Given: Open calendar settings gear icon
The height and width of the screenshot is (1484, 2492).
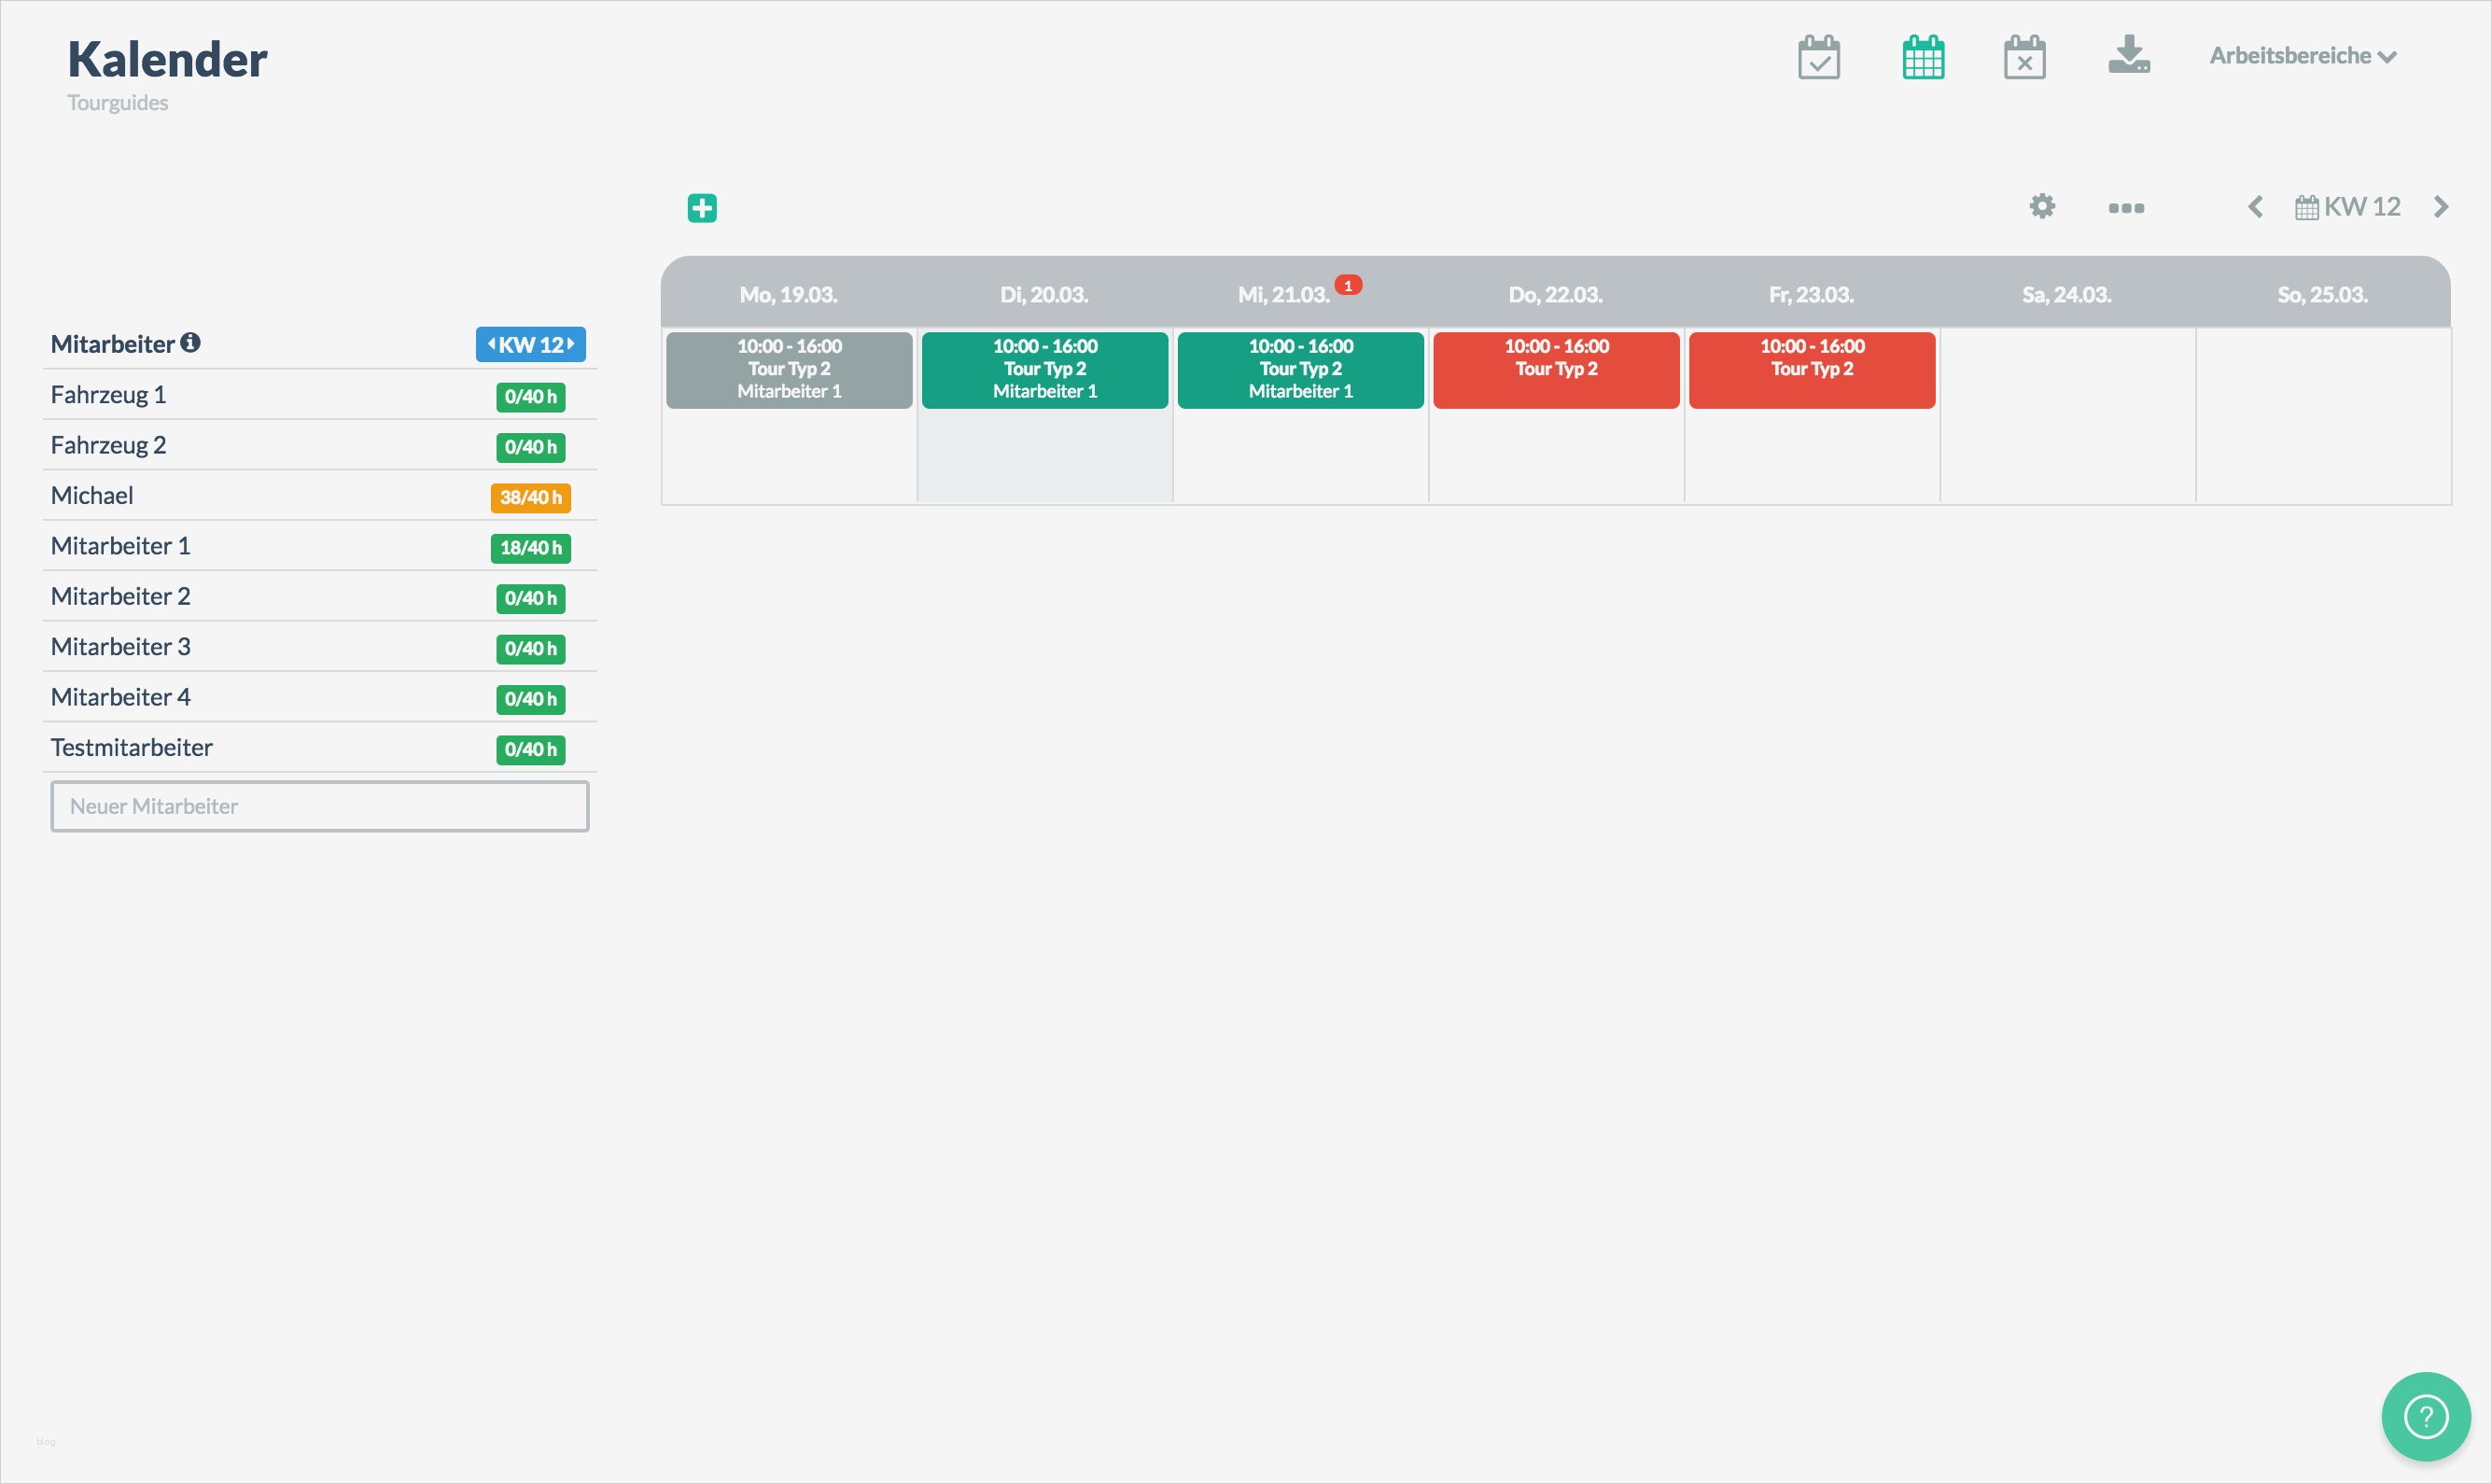Looking at the screenshot, I should [x=2042, y=206].
